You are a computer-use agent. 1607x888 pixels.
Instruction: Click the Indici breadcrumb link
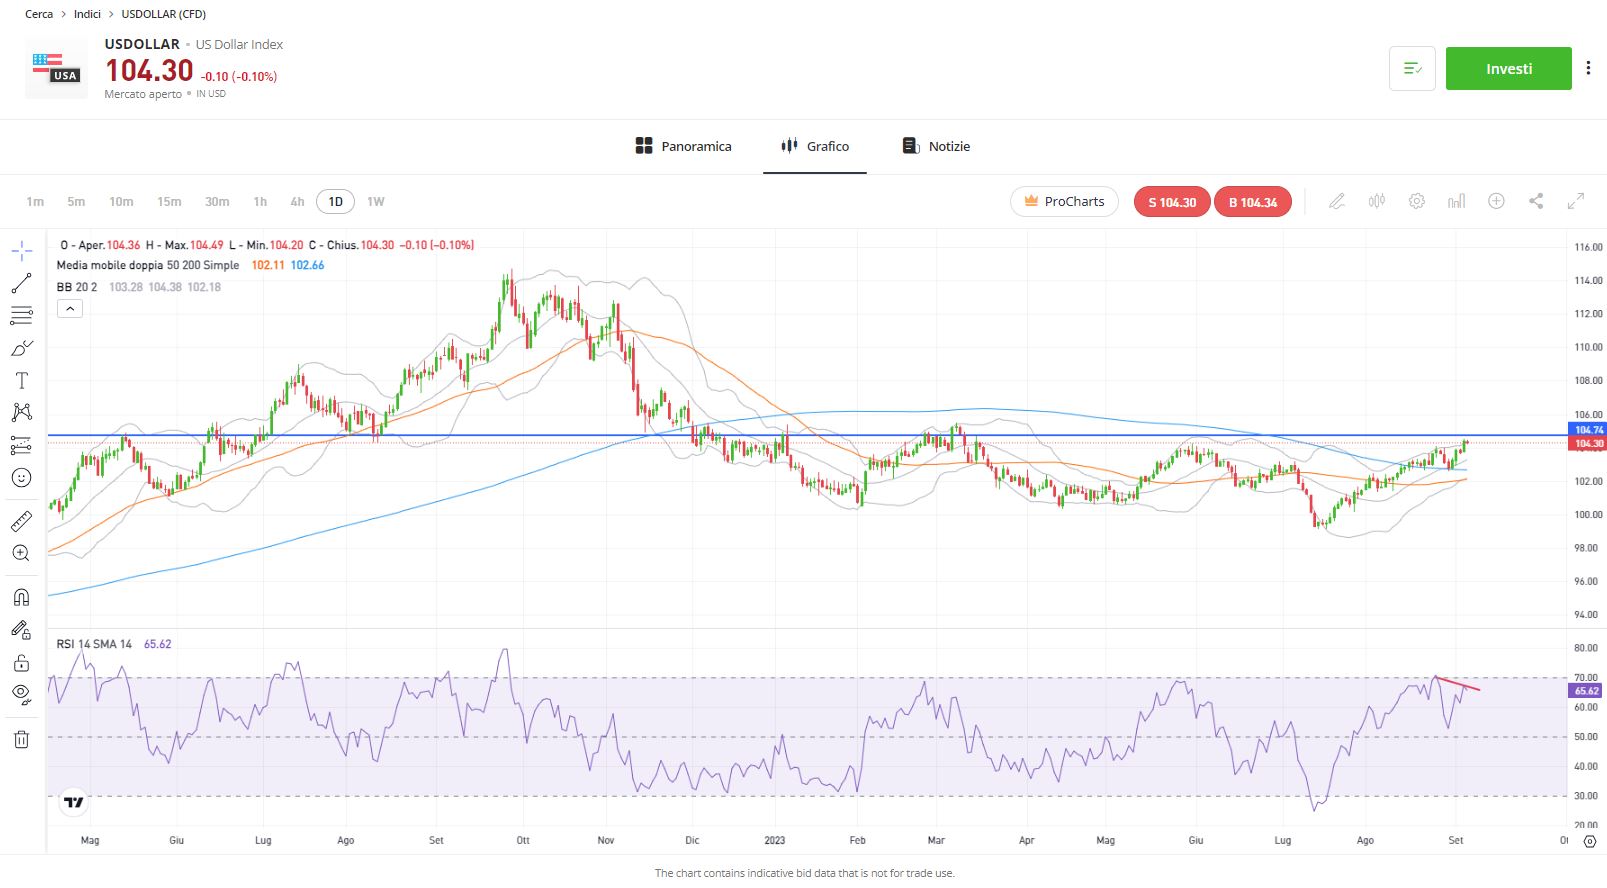(87, 14)
